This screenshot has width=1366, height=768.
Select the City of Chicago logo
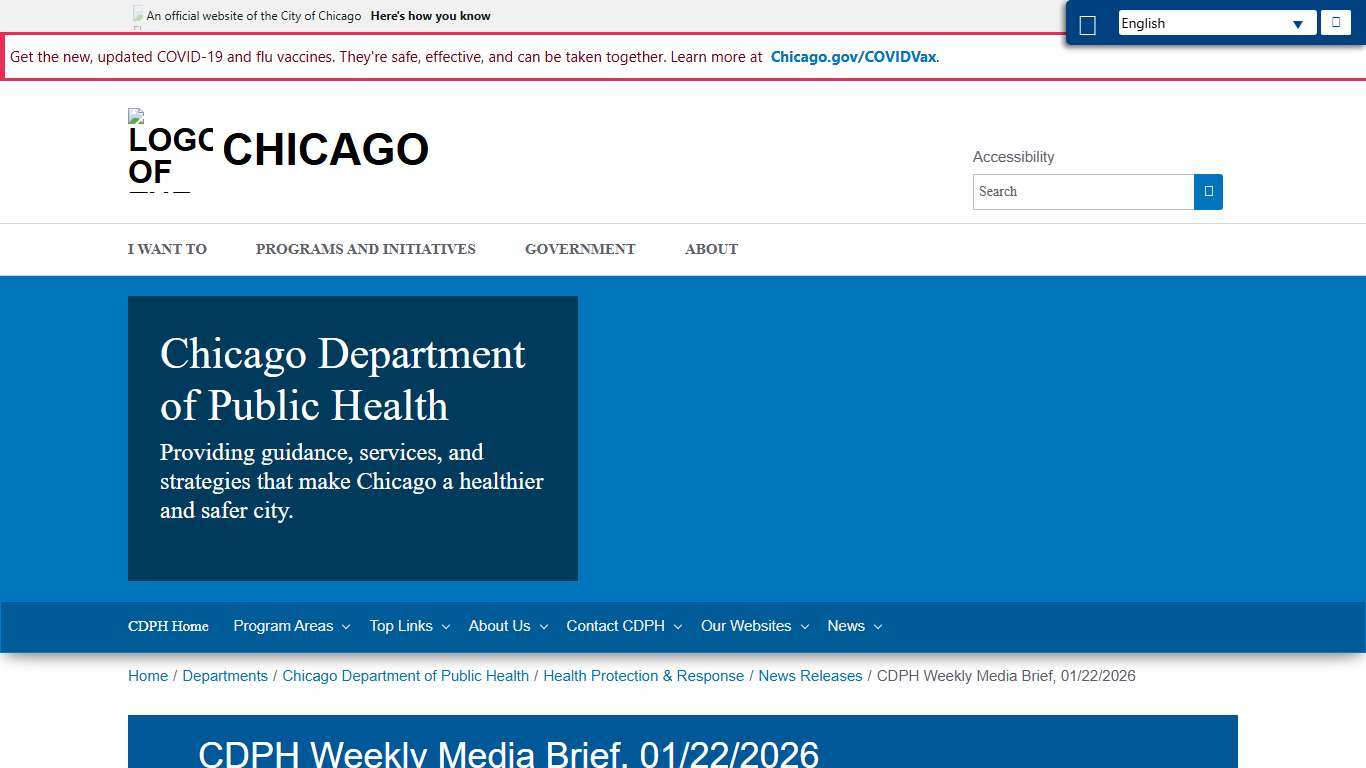tap(168, 150)
